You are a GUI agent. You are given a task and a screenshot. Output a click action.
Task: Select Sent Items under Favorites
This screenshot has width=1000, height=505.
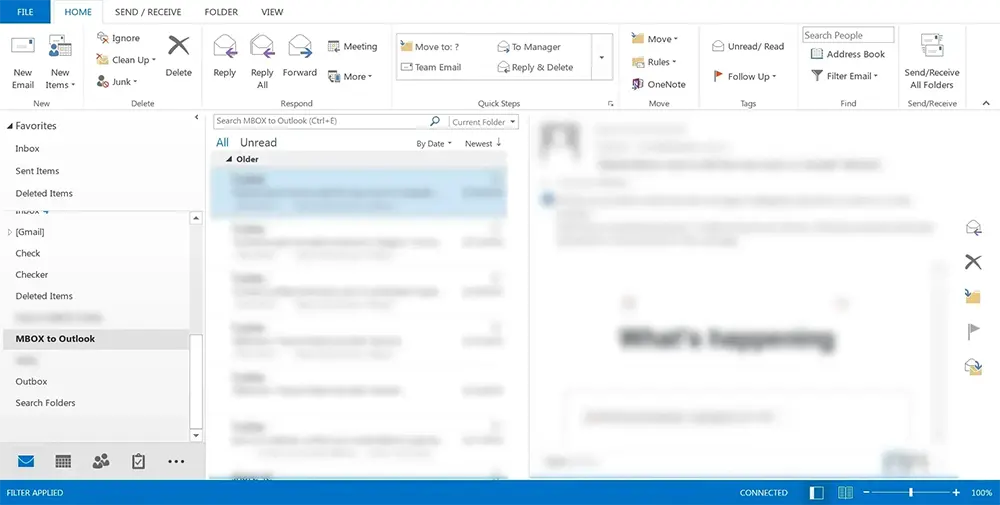coord(37,171)
